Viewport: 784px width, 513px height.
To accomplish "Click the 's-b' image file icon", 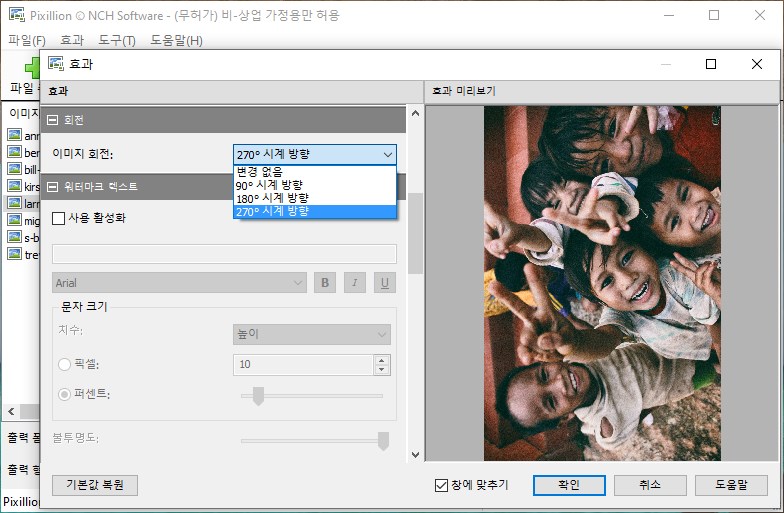I will click(14, 237).
